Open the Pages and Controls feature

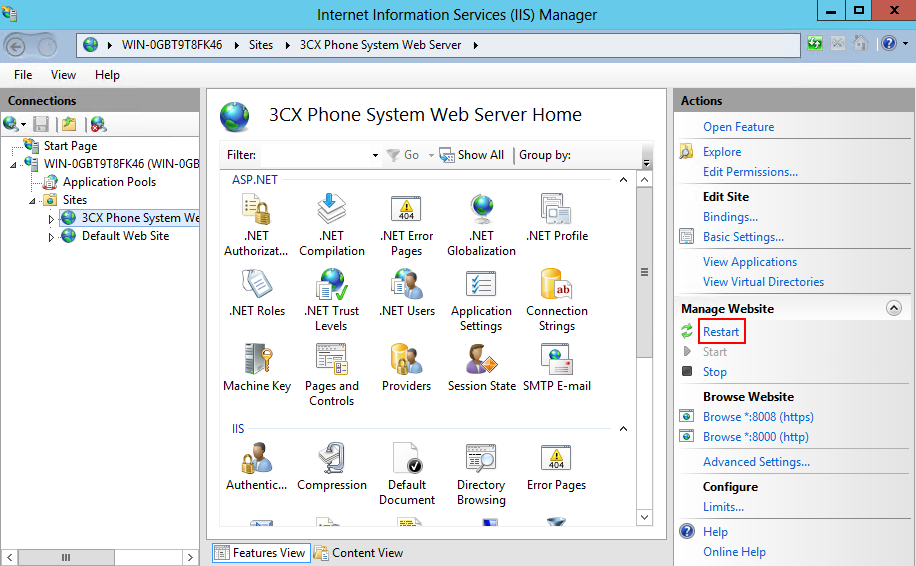331,375
